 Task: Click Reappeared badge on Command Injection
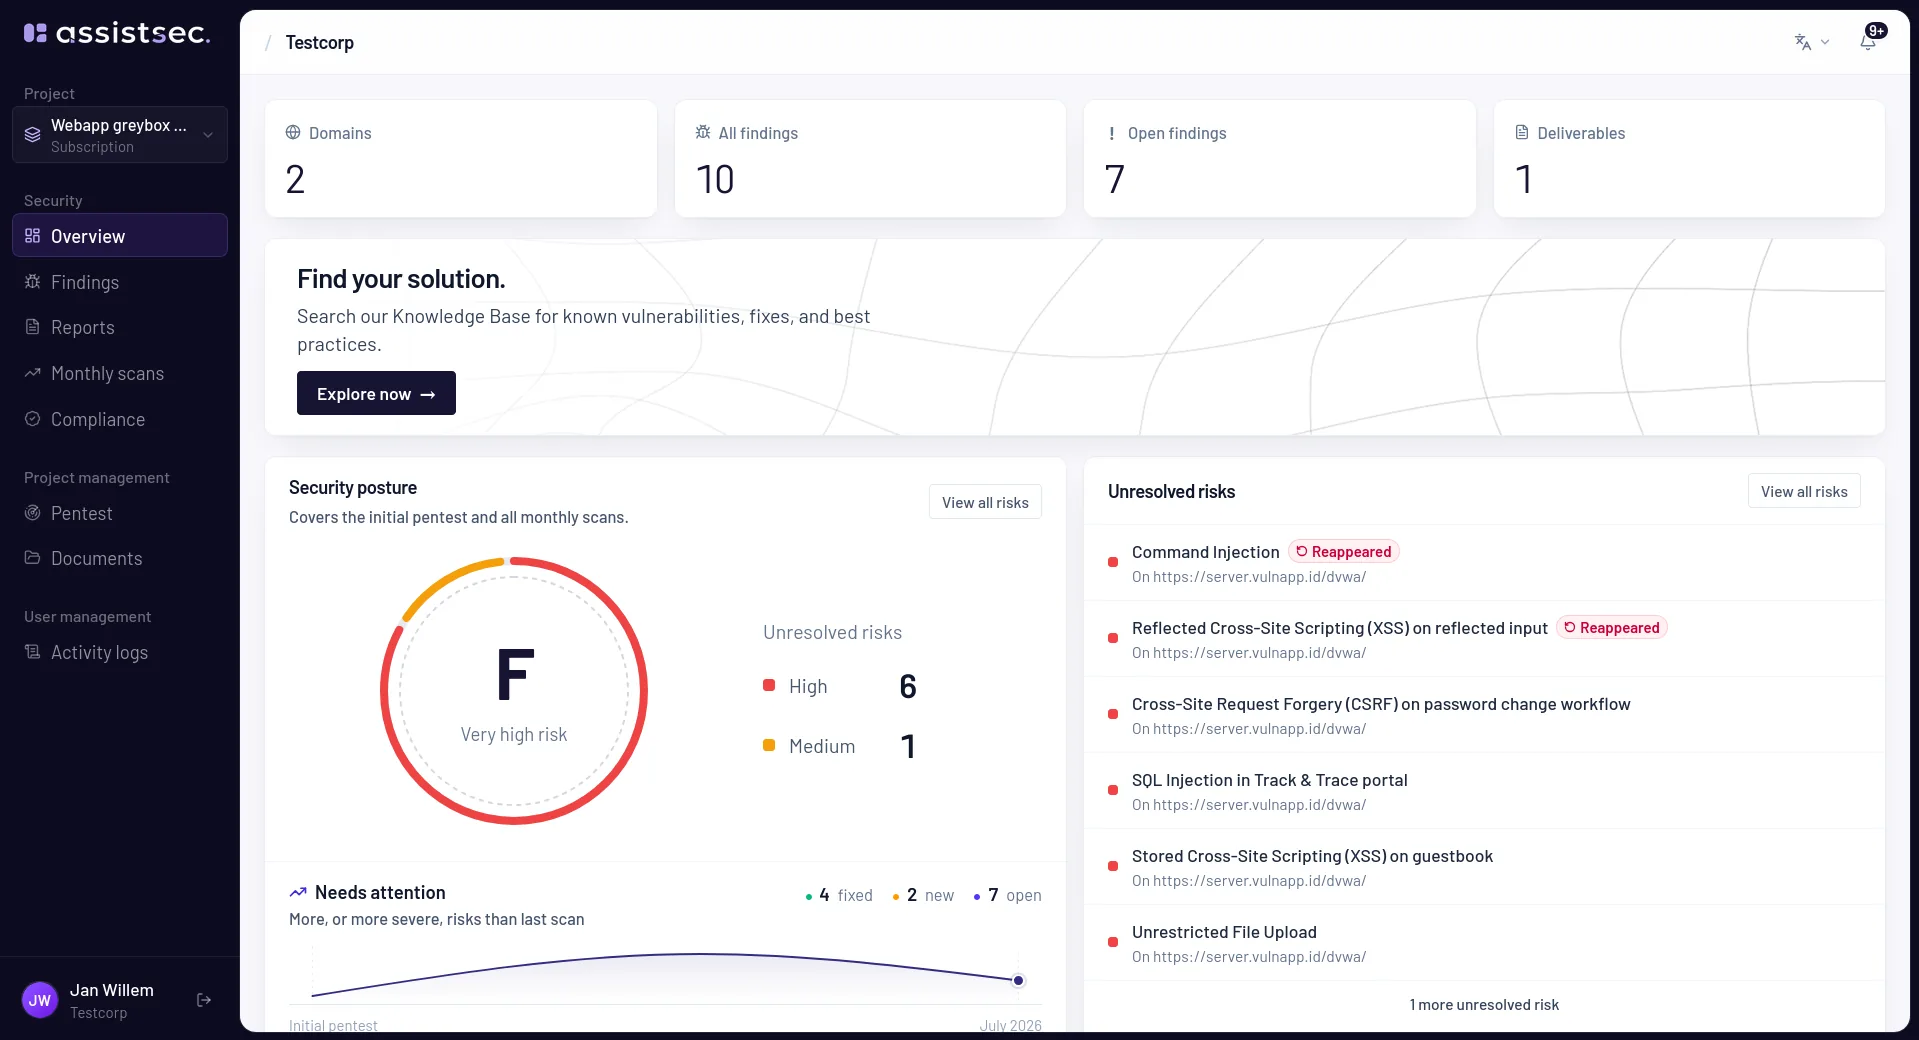pos(1343,551)
